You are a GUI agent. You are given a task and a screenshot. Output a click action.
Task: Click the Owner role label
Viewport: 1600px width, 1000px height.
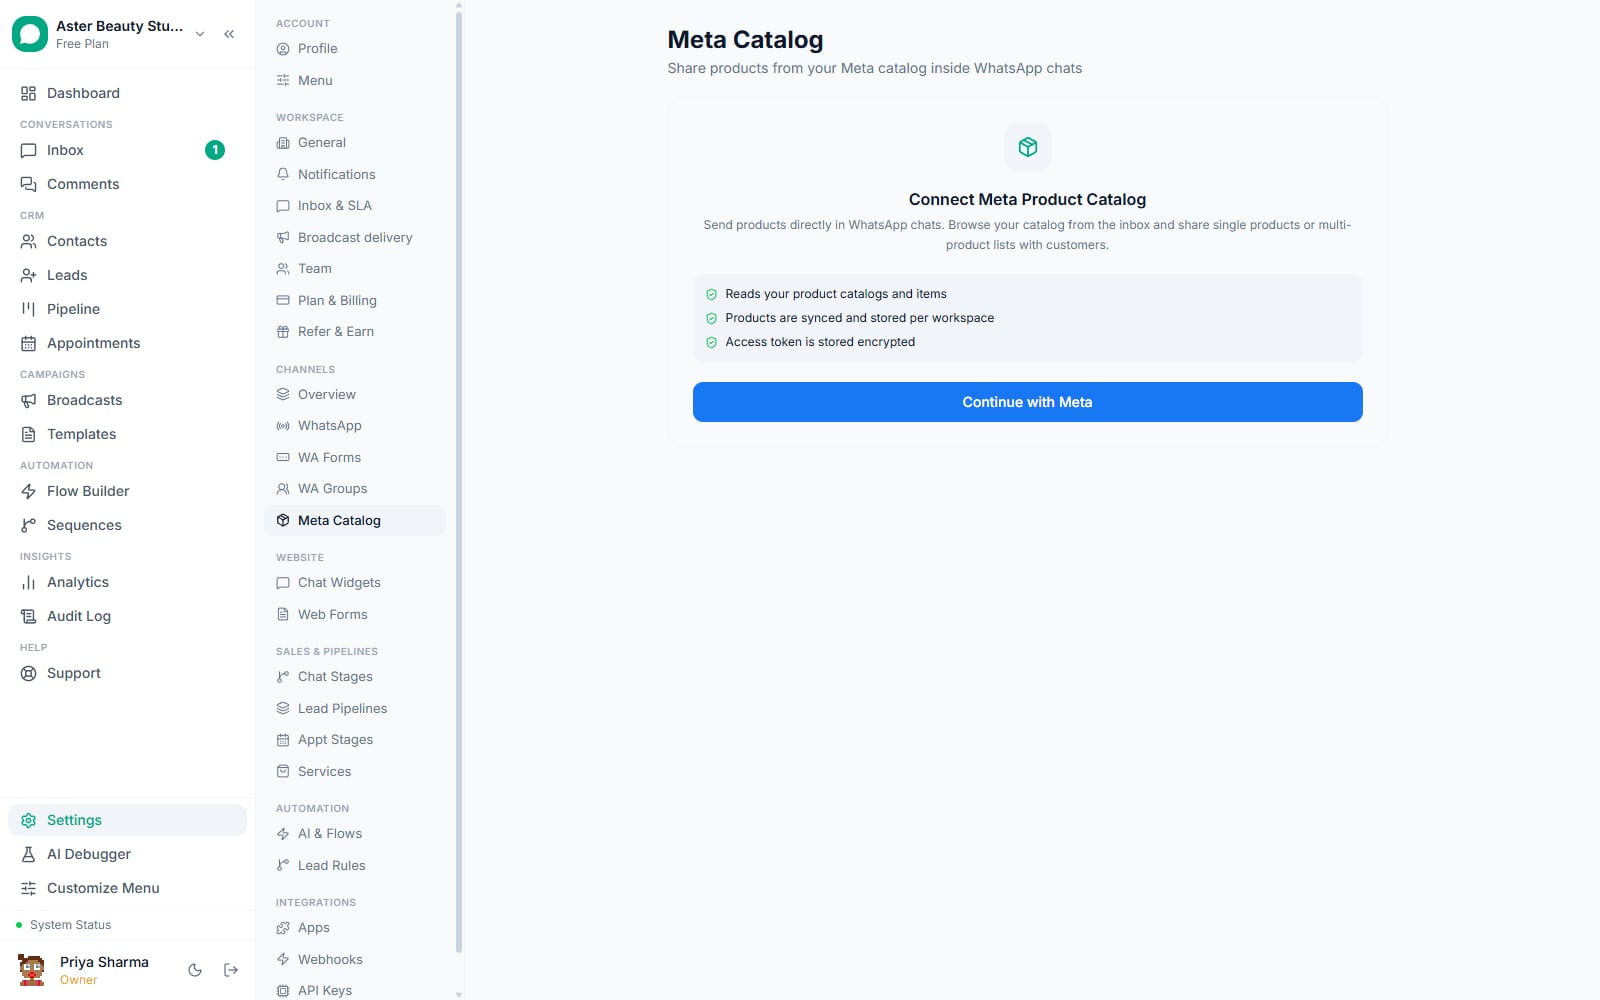pos(79,980)
